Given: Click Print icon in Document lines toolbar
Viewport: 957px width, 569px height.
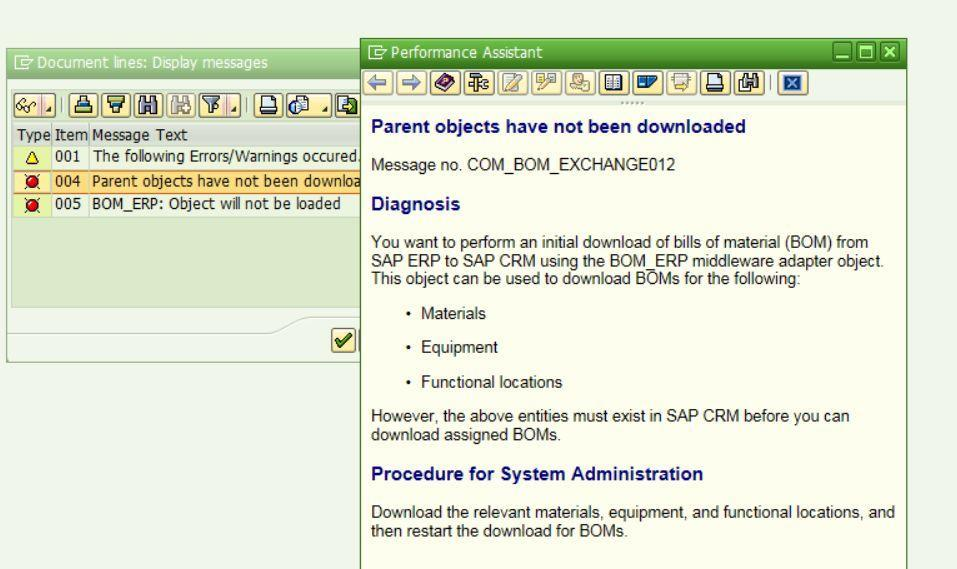Looking at the screenshot, I should point(268,106).
